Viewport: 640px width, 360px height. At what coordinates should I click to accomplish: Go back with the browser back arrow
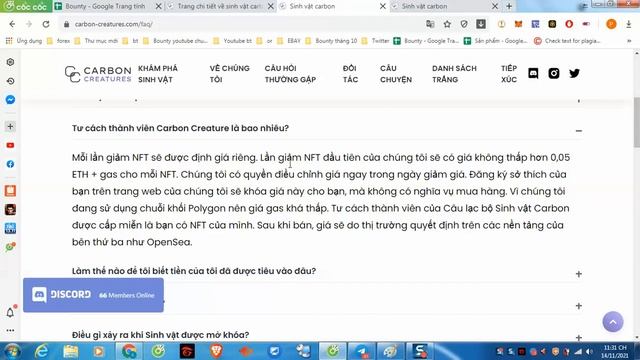[x=12, y=24]
